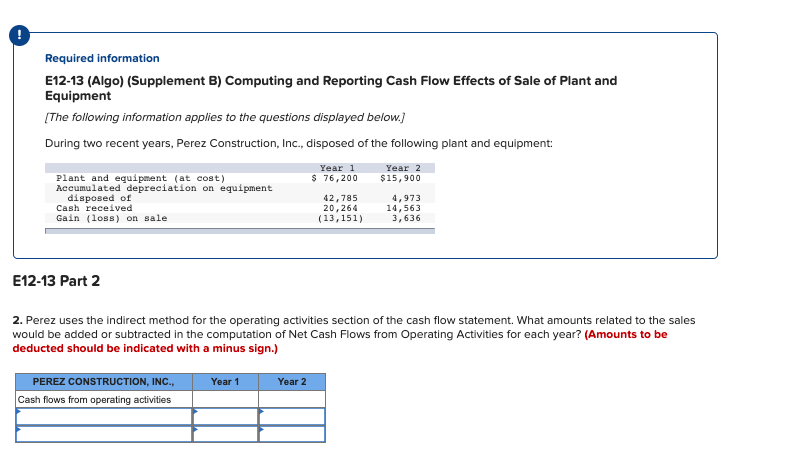Click Year 2 cell in first input row
Viewport: 802px width, 470px height.
(292, 416)
